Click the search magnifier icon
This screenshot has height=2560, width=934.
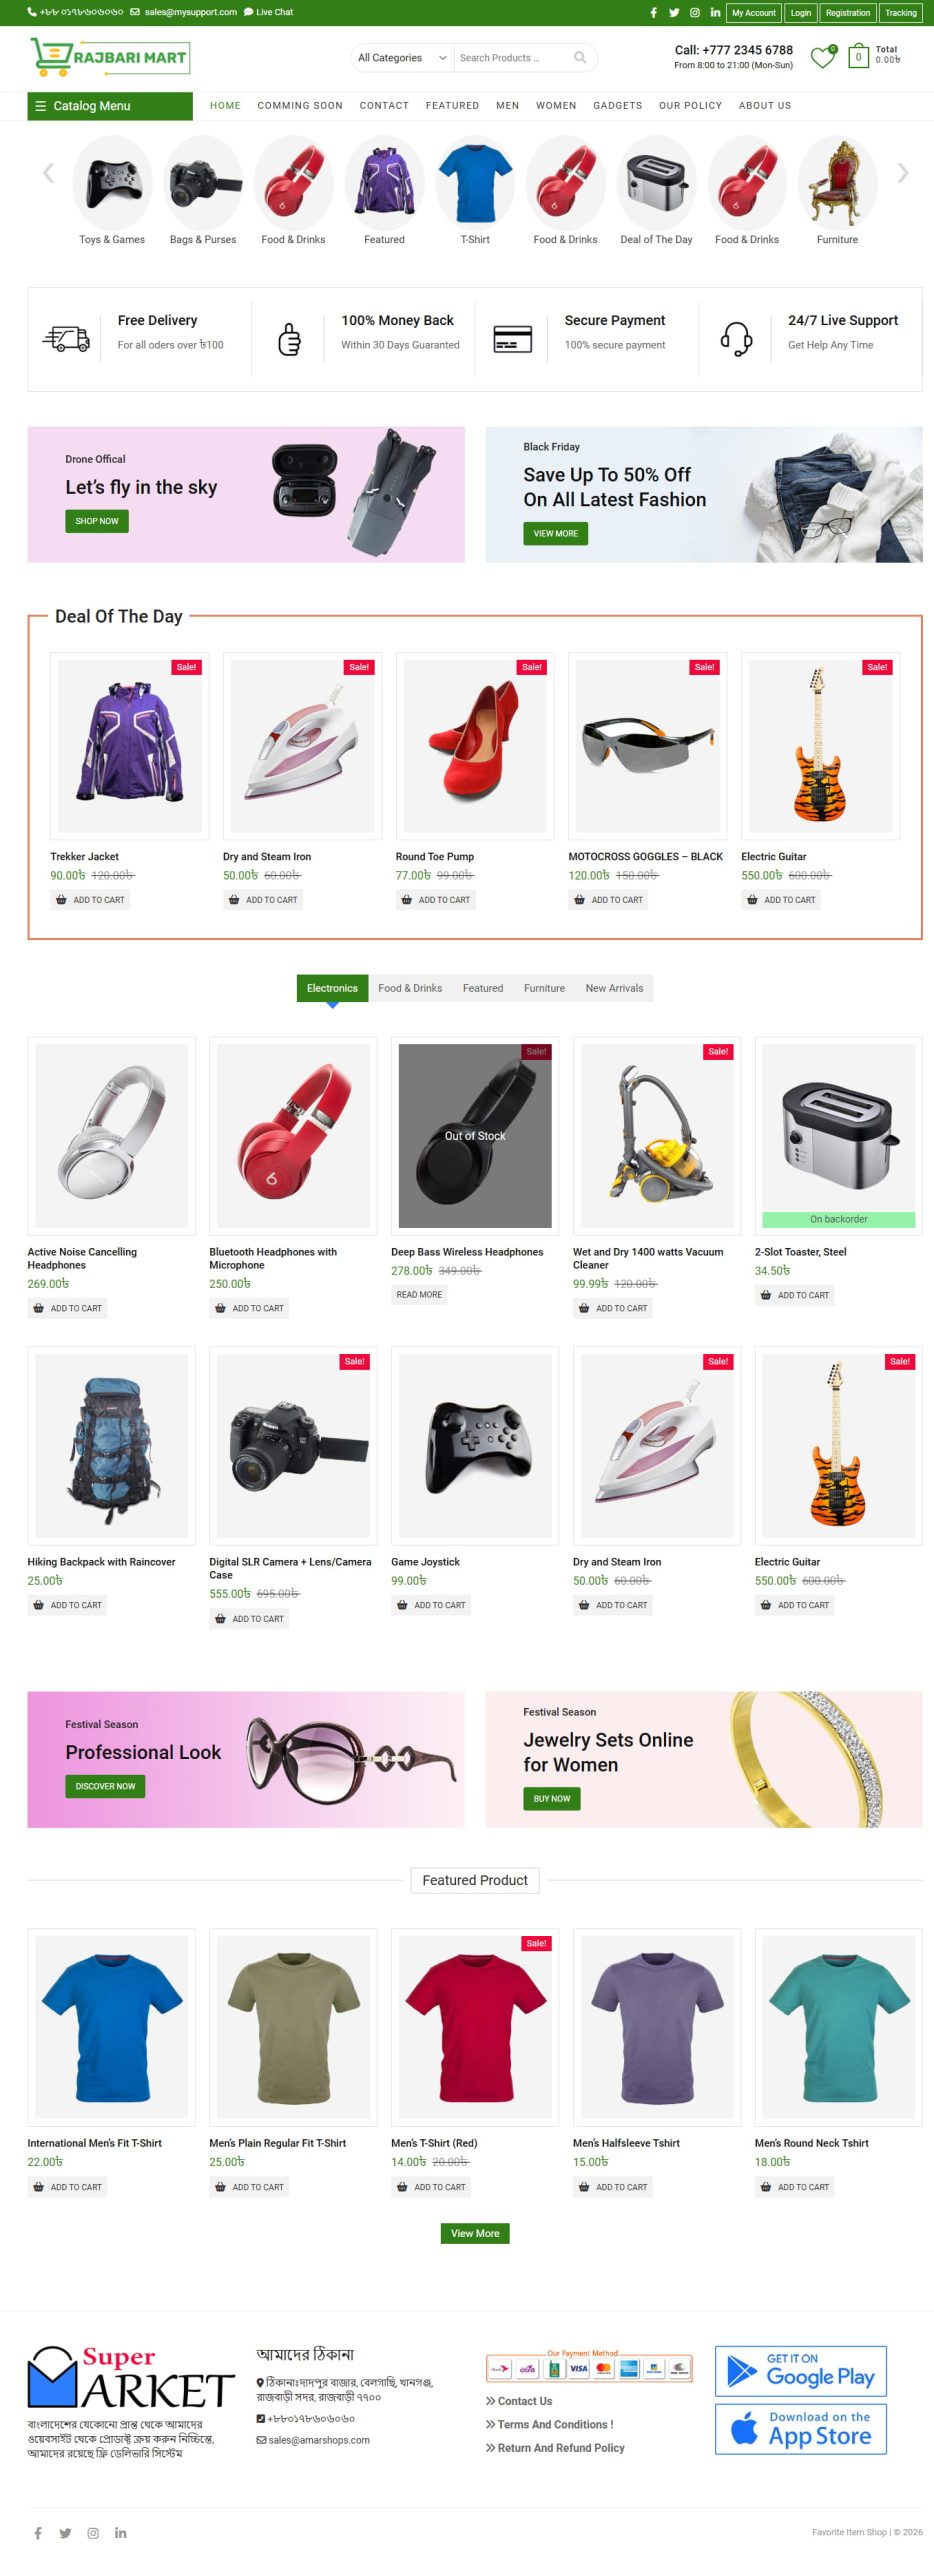(x=580, y=58)
